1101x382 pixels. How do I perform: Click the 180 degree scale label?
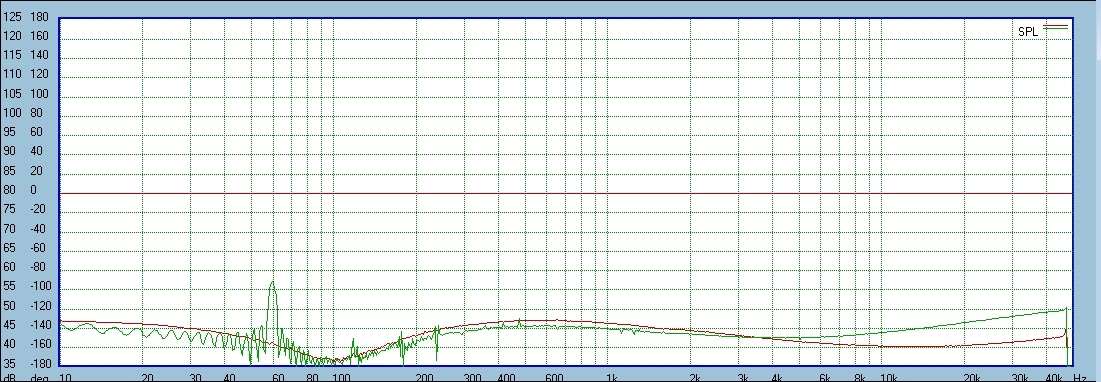point(39,17)
